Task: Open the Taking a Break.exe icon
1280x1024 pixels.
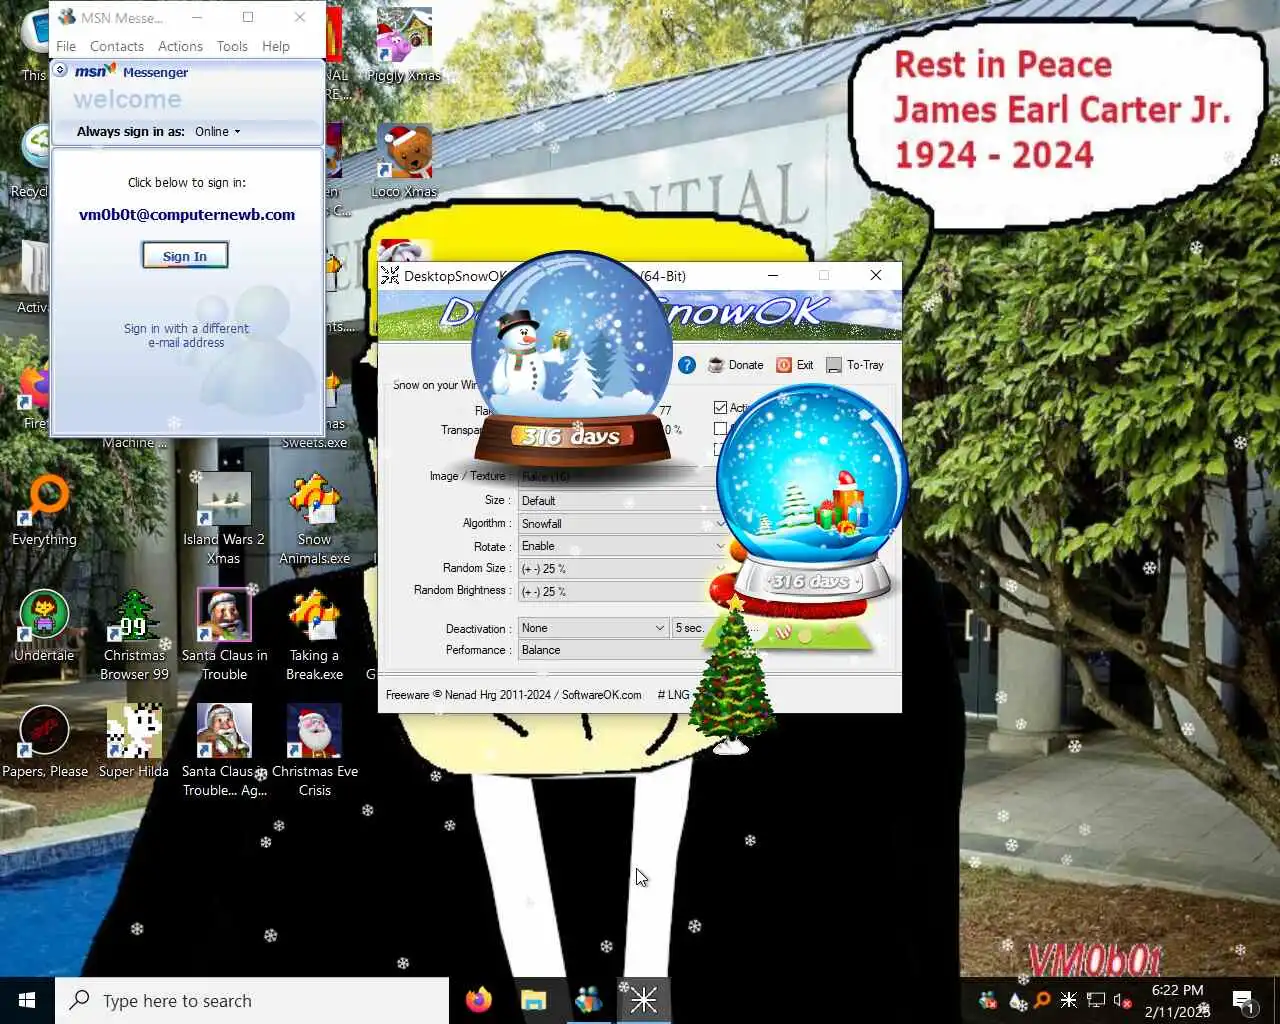Action: (314, 636)
